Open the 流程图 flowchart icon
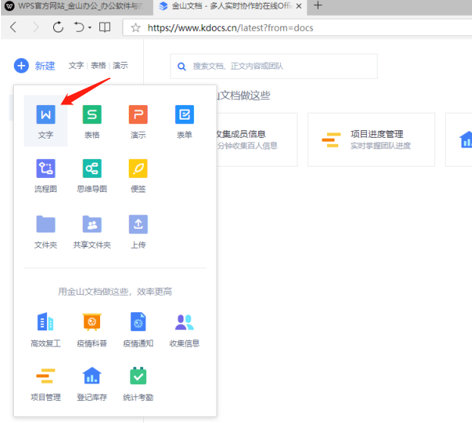Screen dimensions: 472x423 tap(46, 168)
